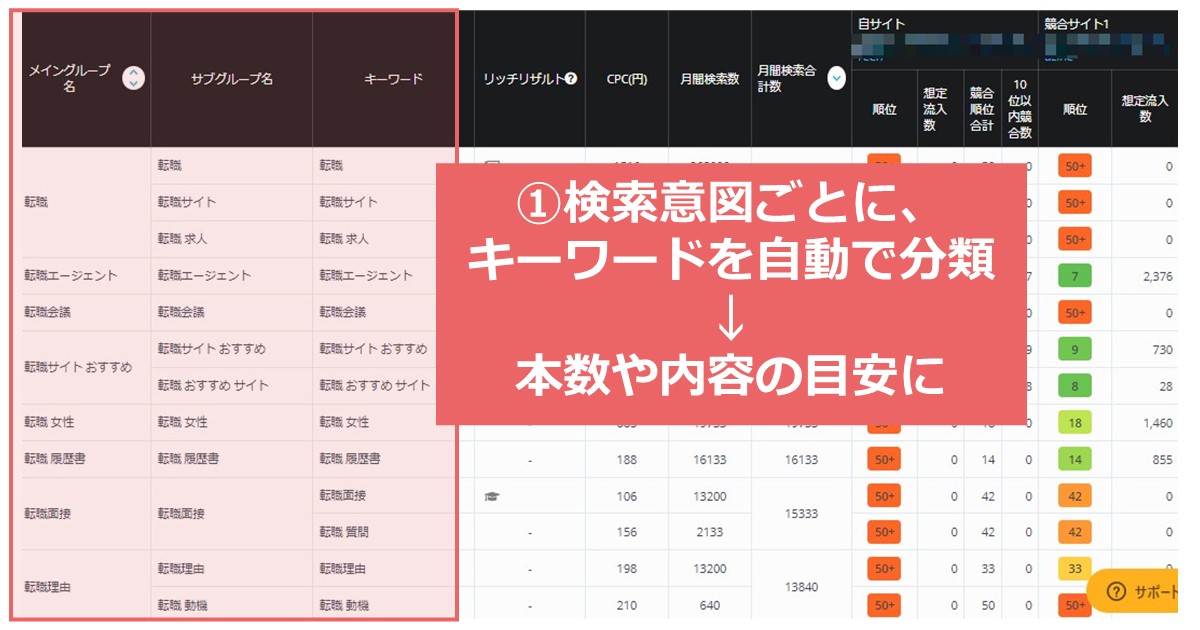Click 転職エージェント in the キーワード column
The width and height of the screenshot is (1200, 630).
click(366, 275)
